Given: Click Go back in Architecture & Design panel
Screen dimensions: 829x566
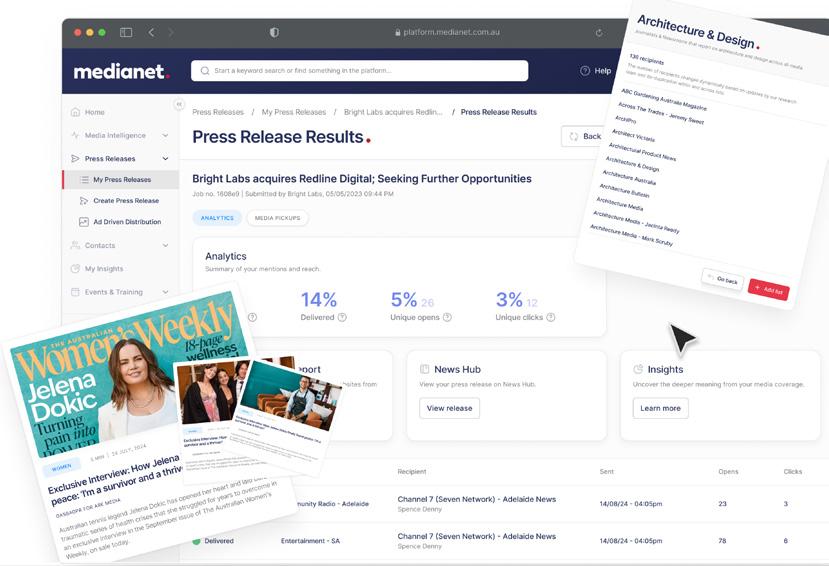Looking at the screenshot, I should (x=723, y=279).
